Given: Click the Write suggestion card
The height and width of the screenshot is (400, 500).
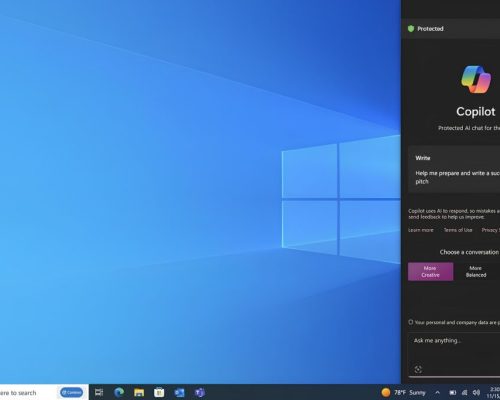Looking at the screenshot, I should (x=454, y=170).
